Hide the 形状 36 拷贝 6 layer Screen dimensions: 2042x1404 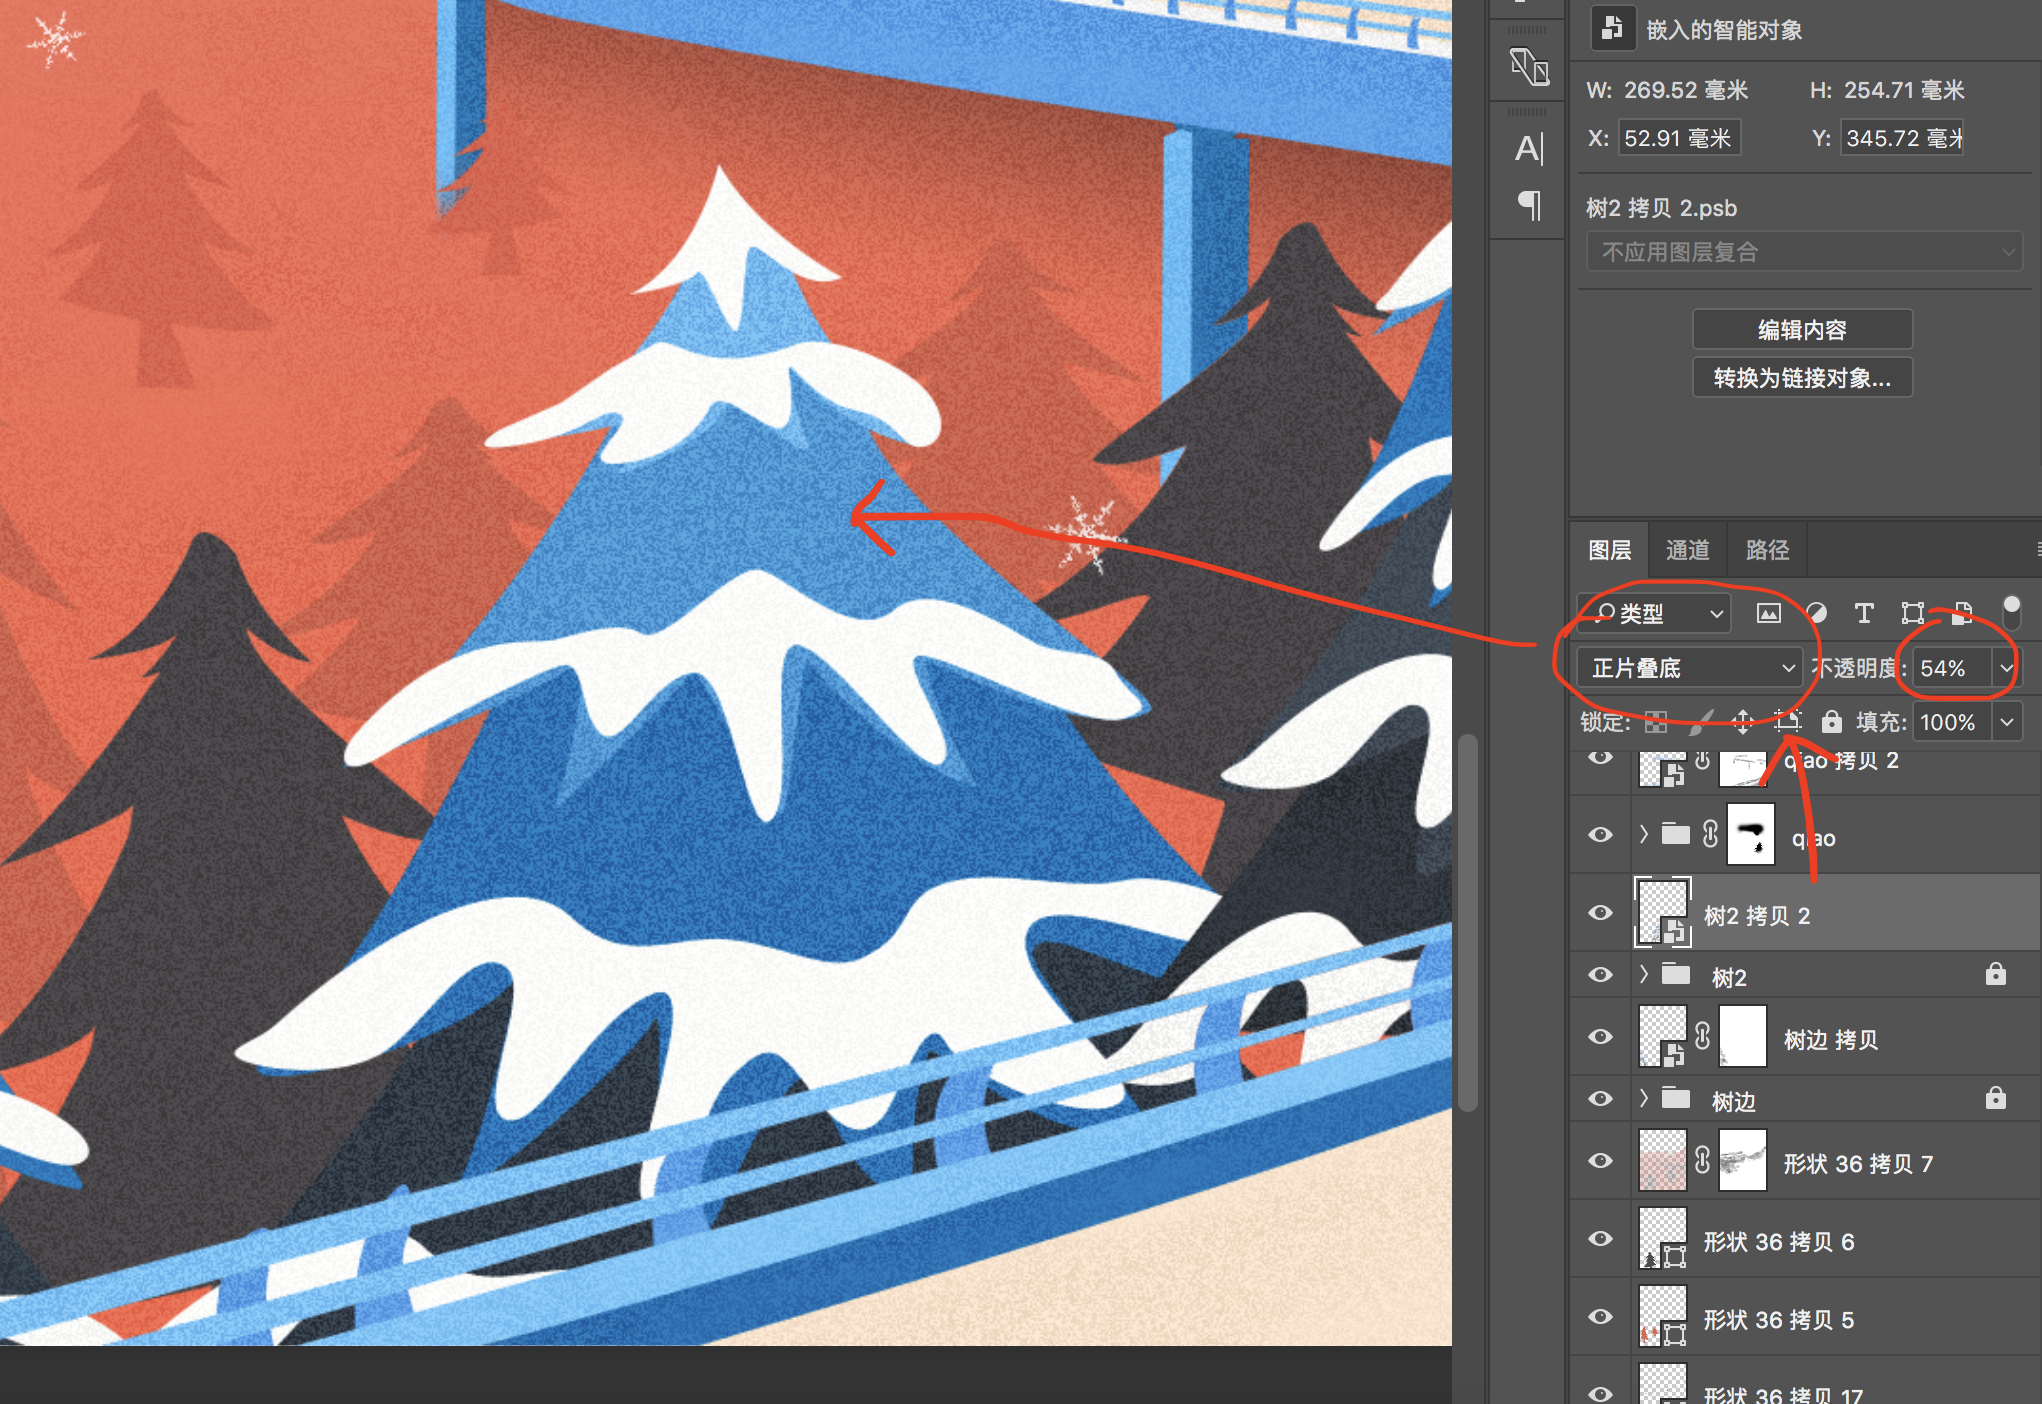(x=1600, y=1239)
